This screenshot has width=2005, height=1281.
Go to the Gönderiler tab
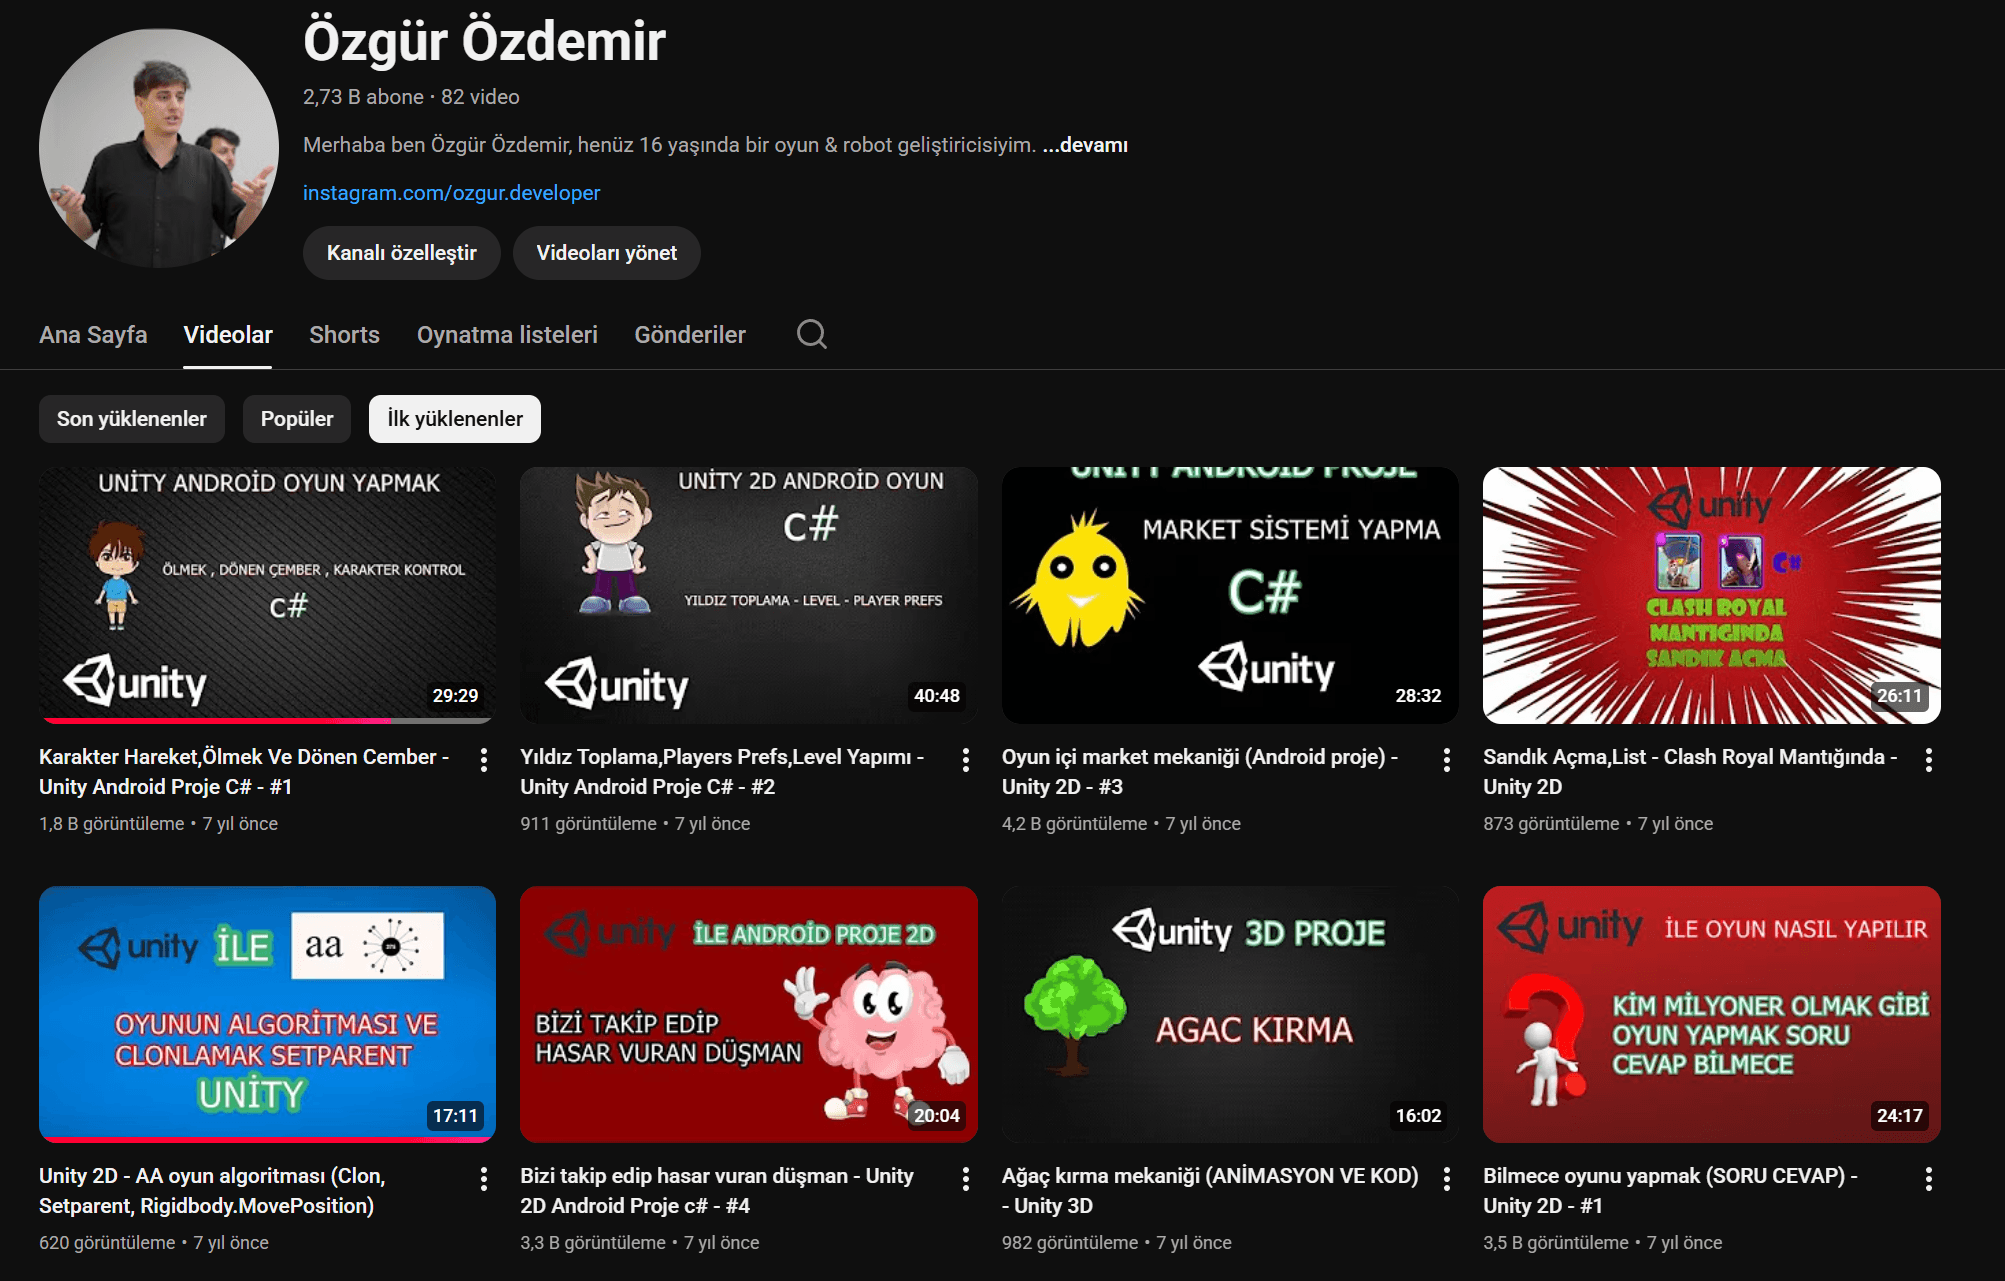click(689, 335)
